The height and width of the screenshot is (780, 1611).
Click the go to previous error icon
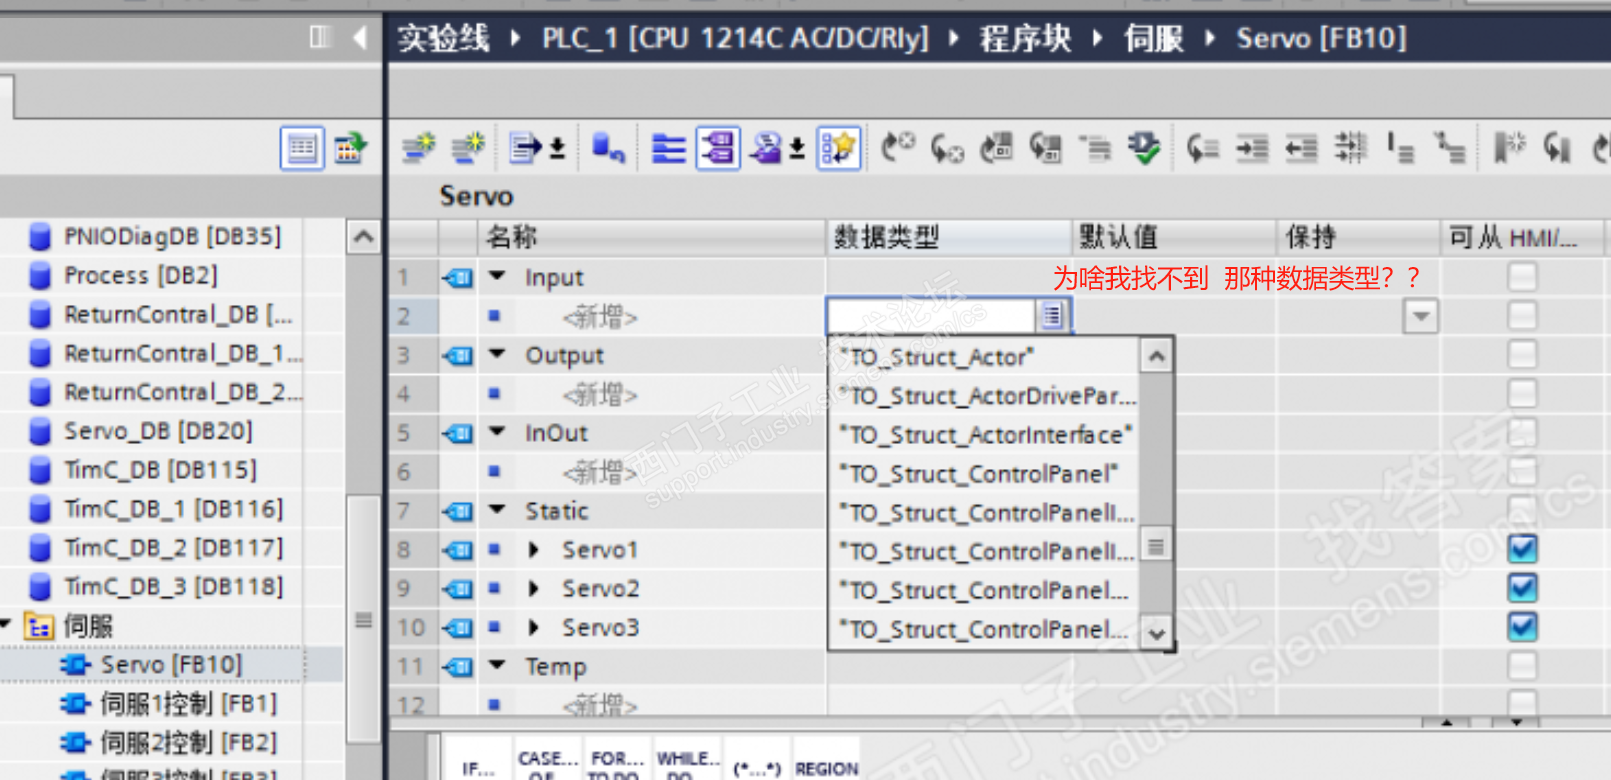tap(897, 149)
